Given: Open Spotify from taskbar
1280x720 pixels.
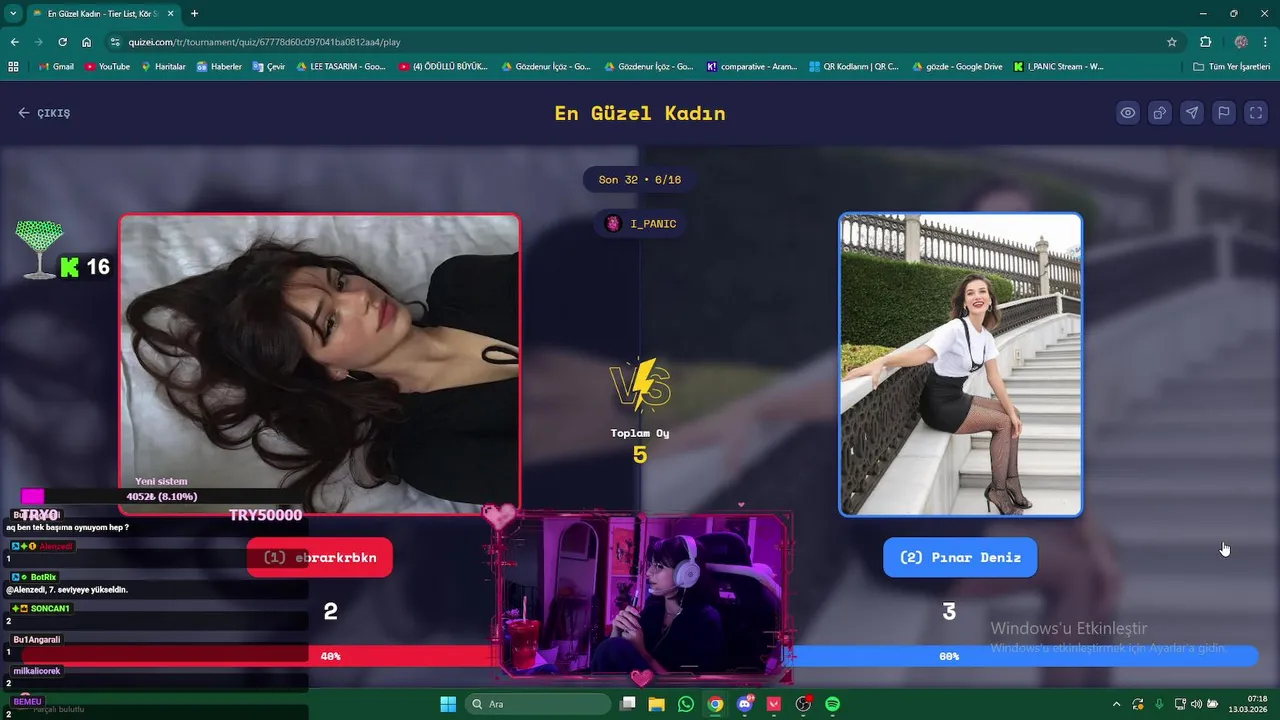Looking at the screenshot, I should (x=832, y=704).
